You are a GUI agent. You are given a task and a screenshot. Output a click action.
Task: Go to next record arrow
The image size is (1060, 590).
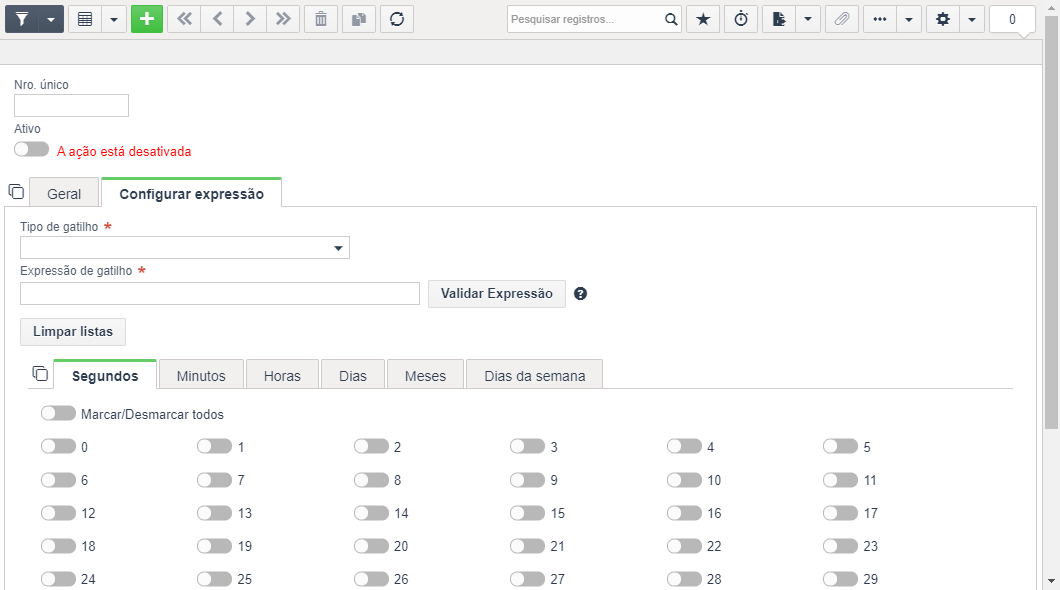click(250, 19)
